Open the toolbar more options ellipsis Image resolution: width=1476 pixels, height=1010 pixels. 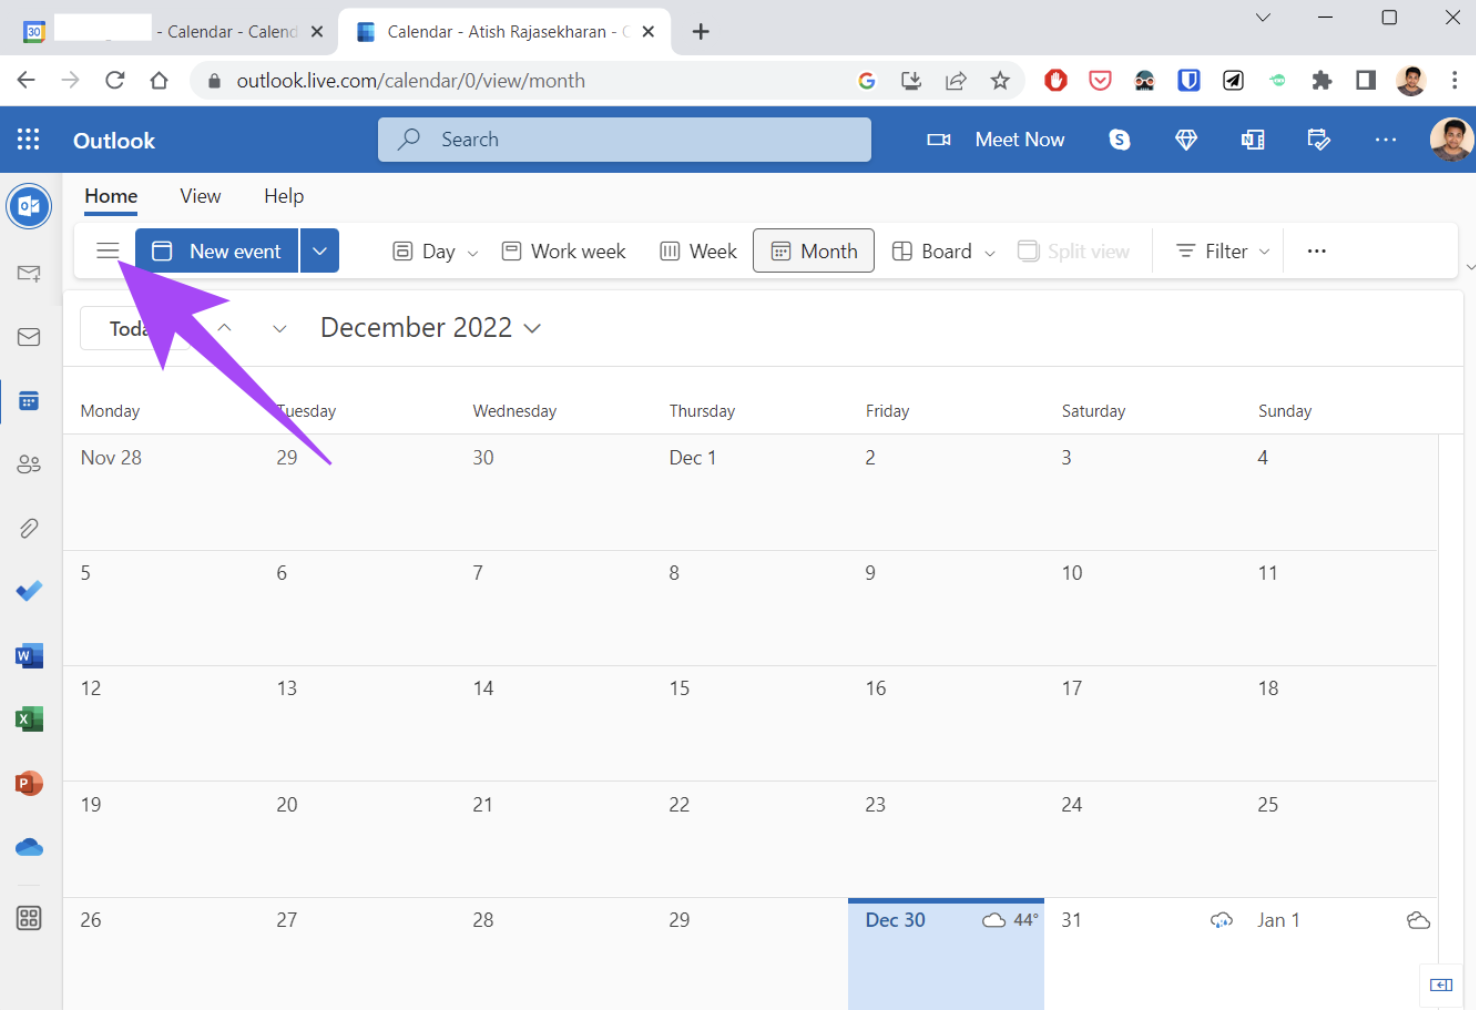[x=1317, y=251]
